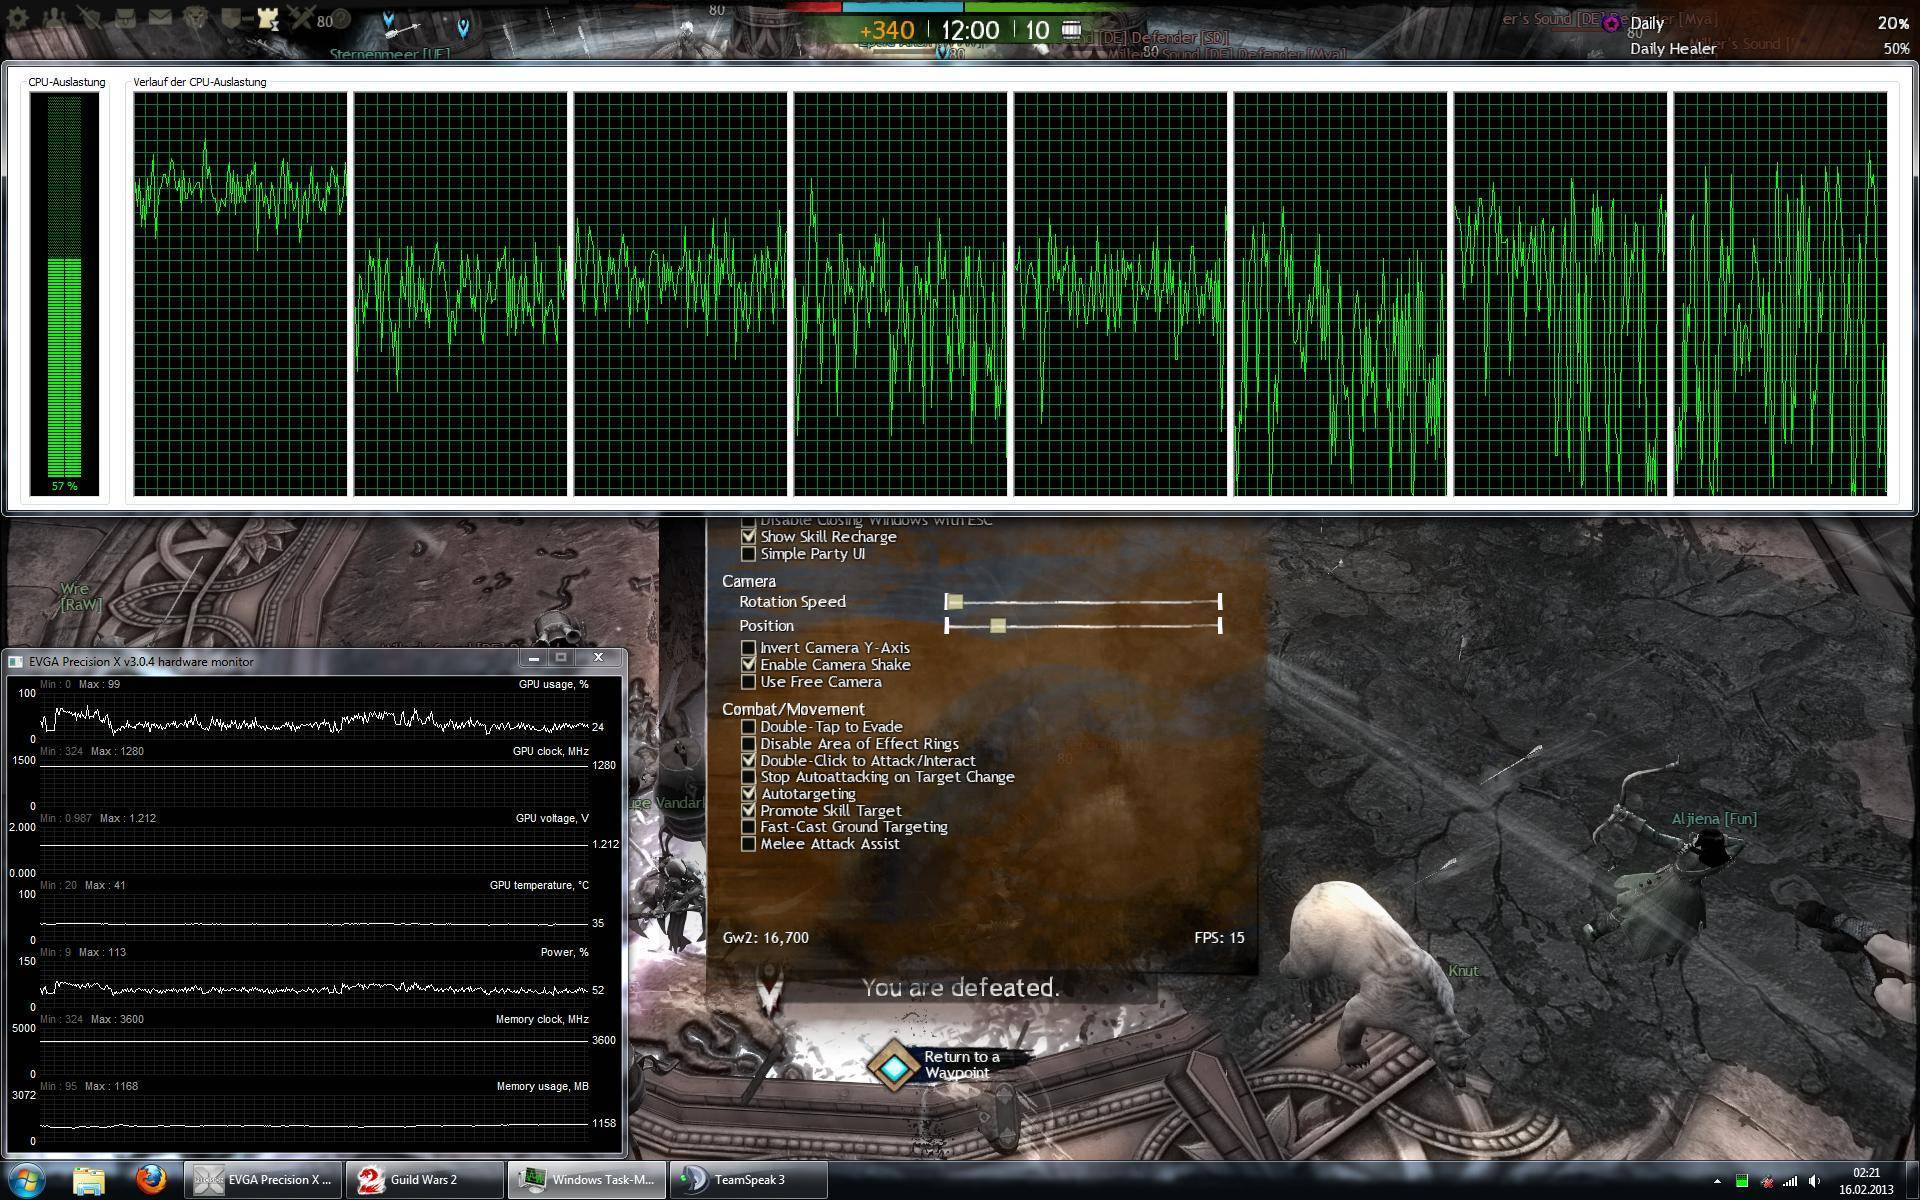1920x1200 pixels.
Task: Click the GPU usage graph
Action: [x=315, y=716]
